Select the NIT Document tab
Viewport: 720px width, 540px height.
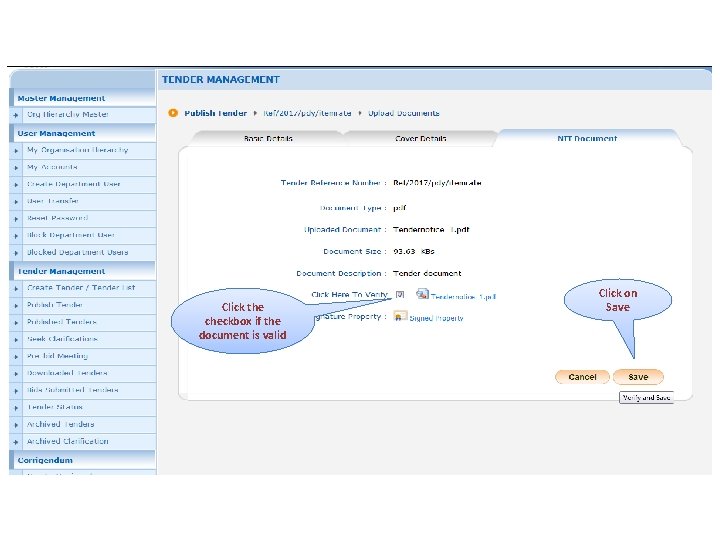click(x=587, y=138)
